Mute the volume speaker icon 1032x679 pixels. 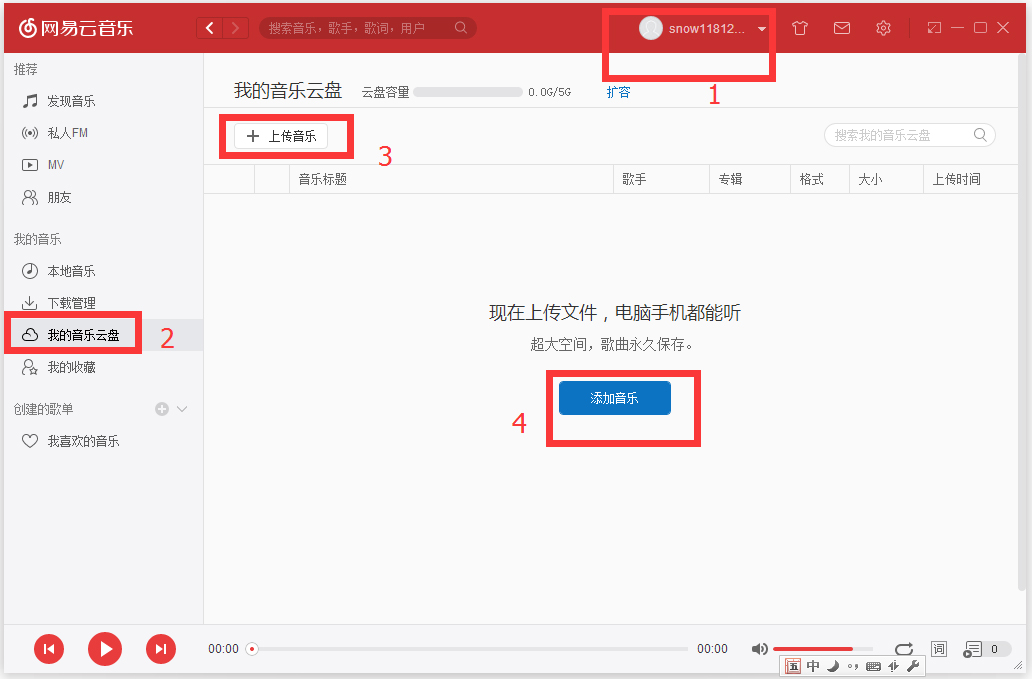pyautogui.click(x=761, y=648)
